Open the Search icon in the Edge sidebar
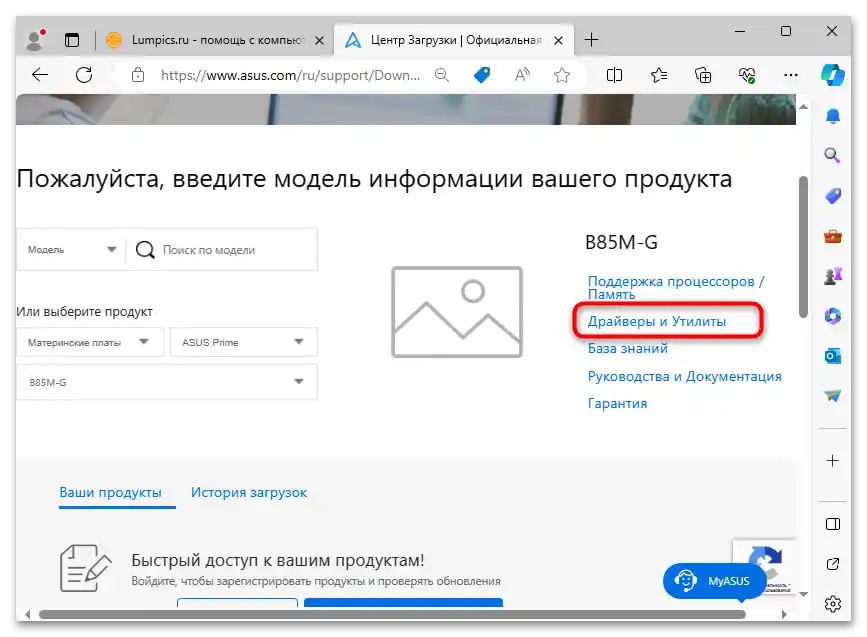This screenshot has width=867, height=637. pos(833,156)
